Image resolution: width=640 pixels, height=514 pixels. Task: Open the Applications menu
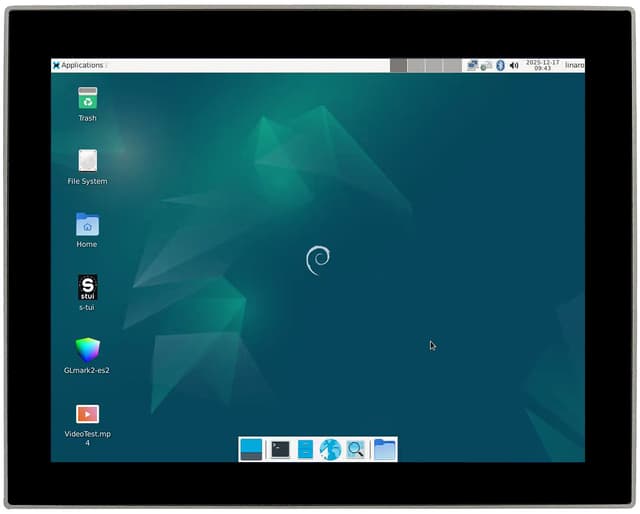[x=78, y=65]
